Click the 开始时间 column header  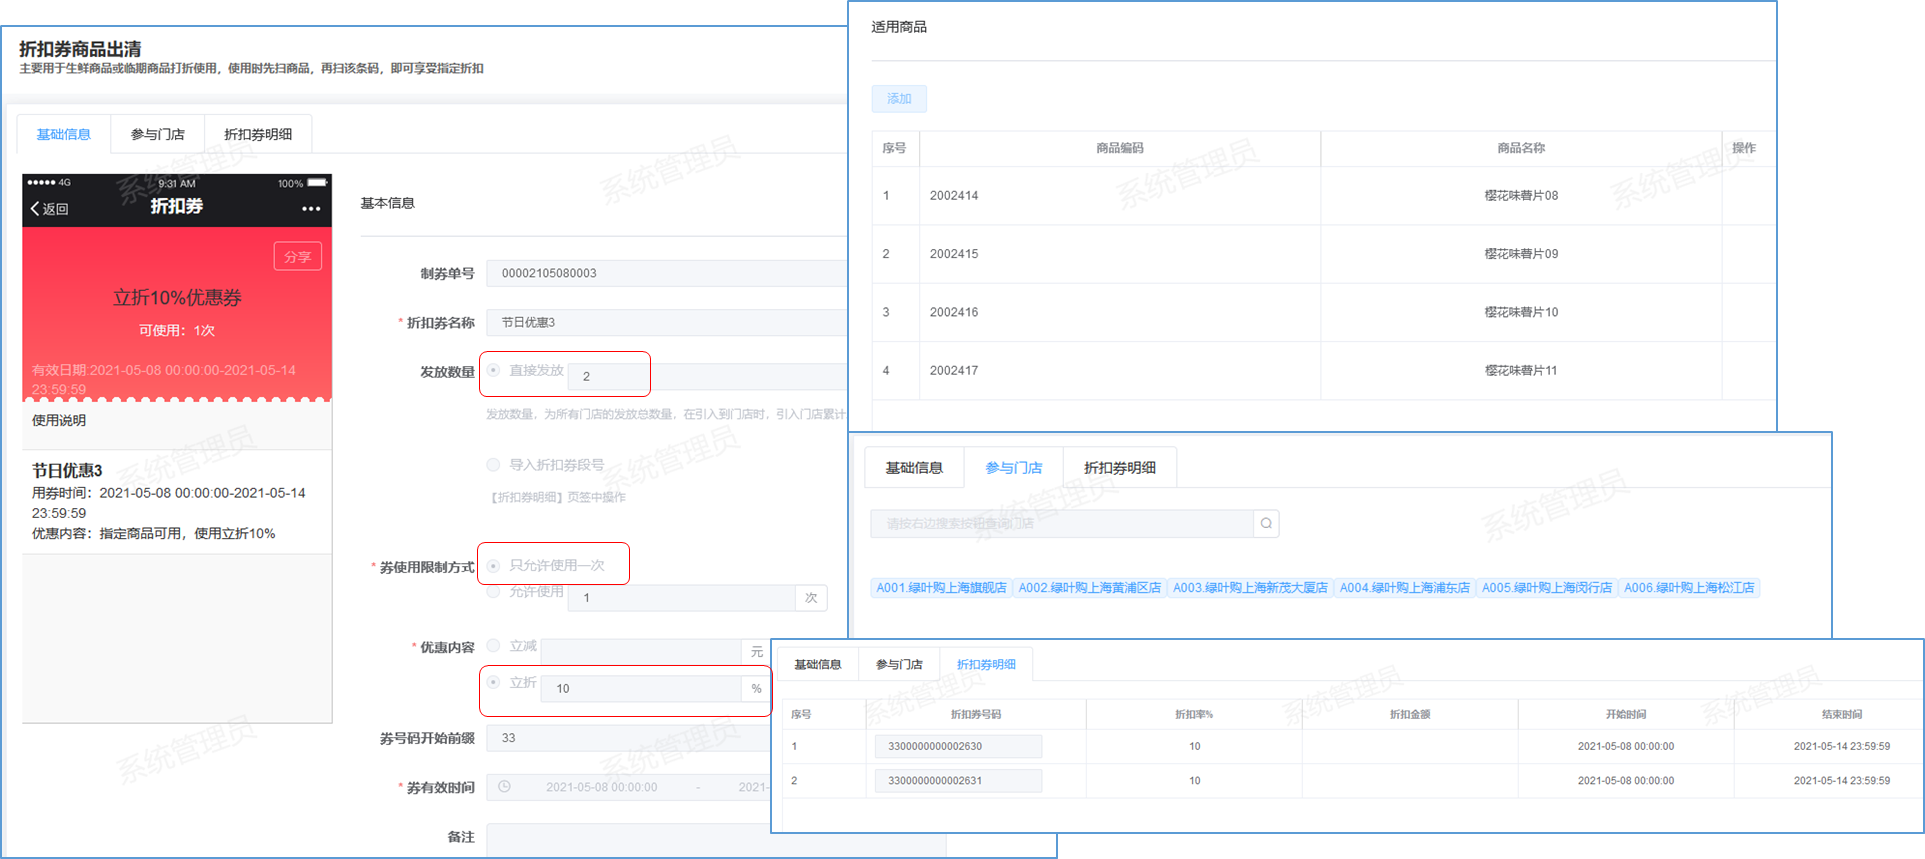click(1626, 714)
